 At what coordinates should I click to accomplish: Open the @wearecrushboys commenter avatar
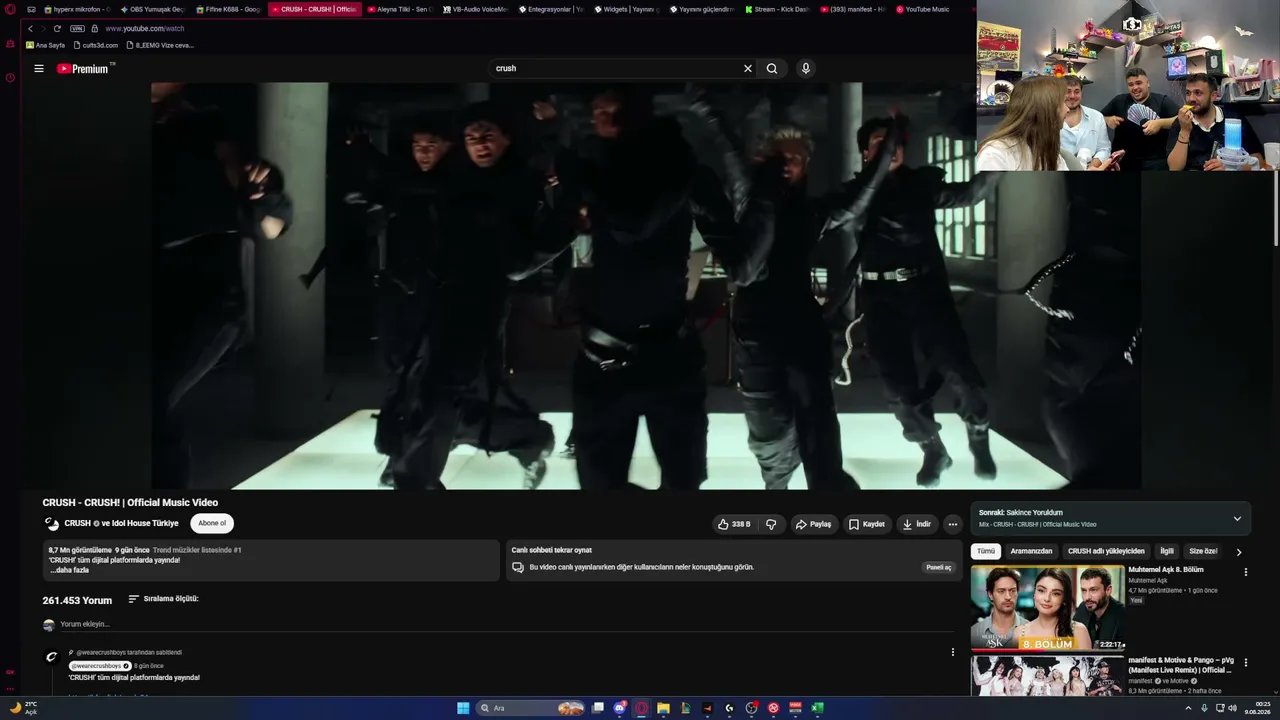(x=52, y=657)
